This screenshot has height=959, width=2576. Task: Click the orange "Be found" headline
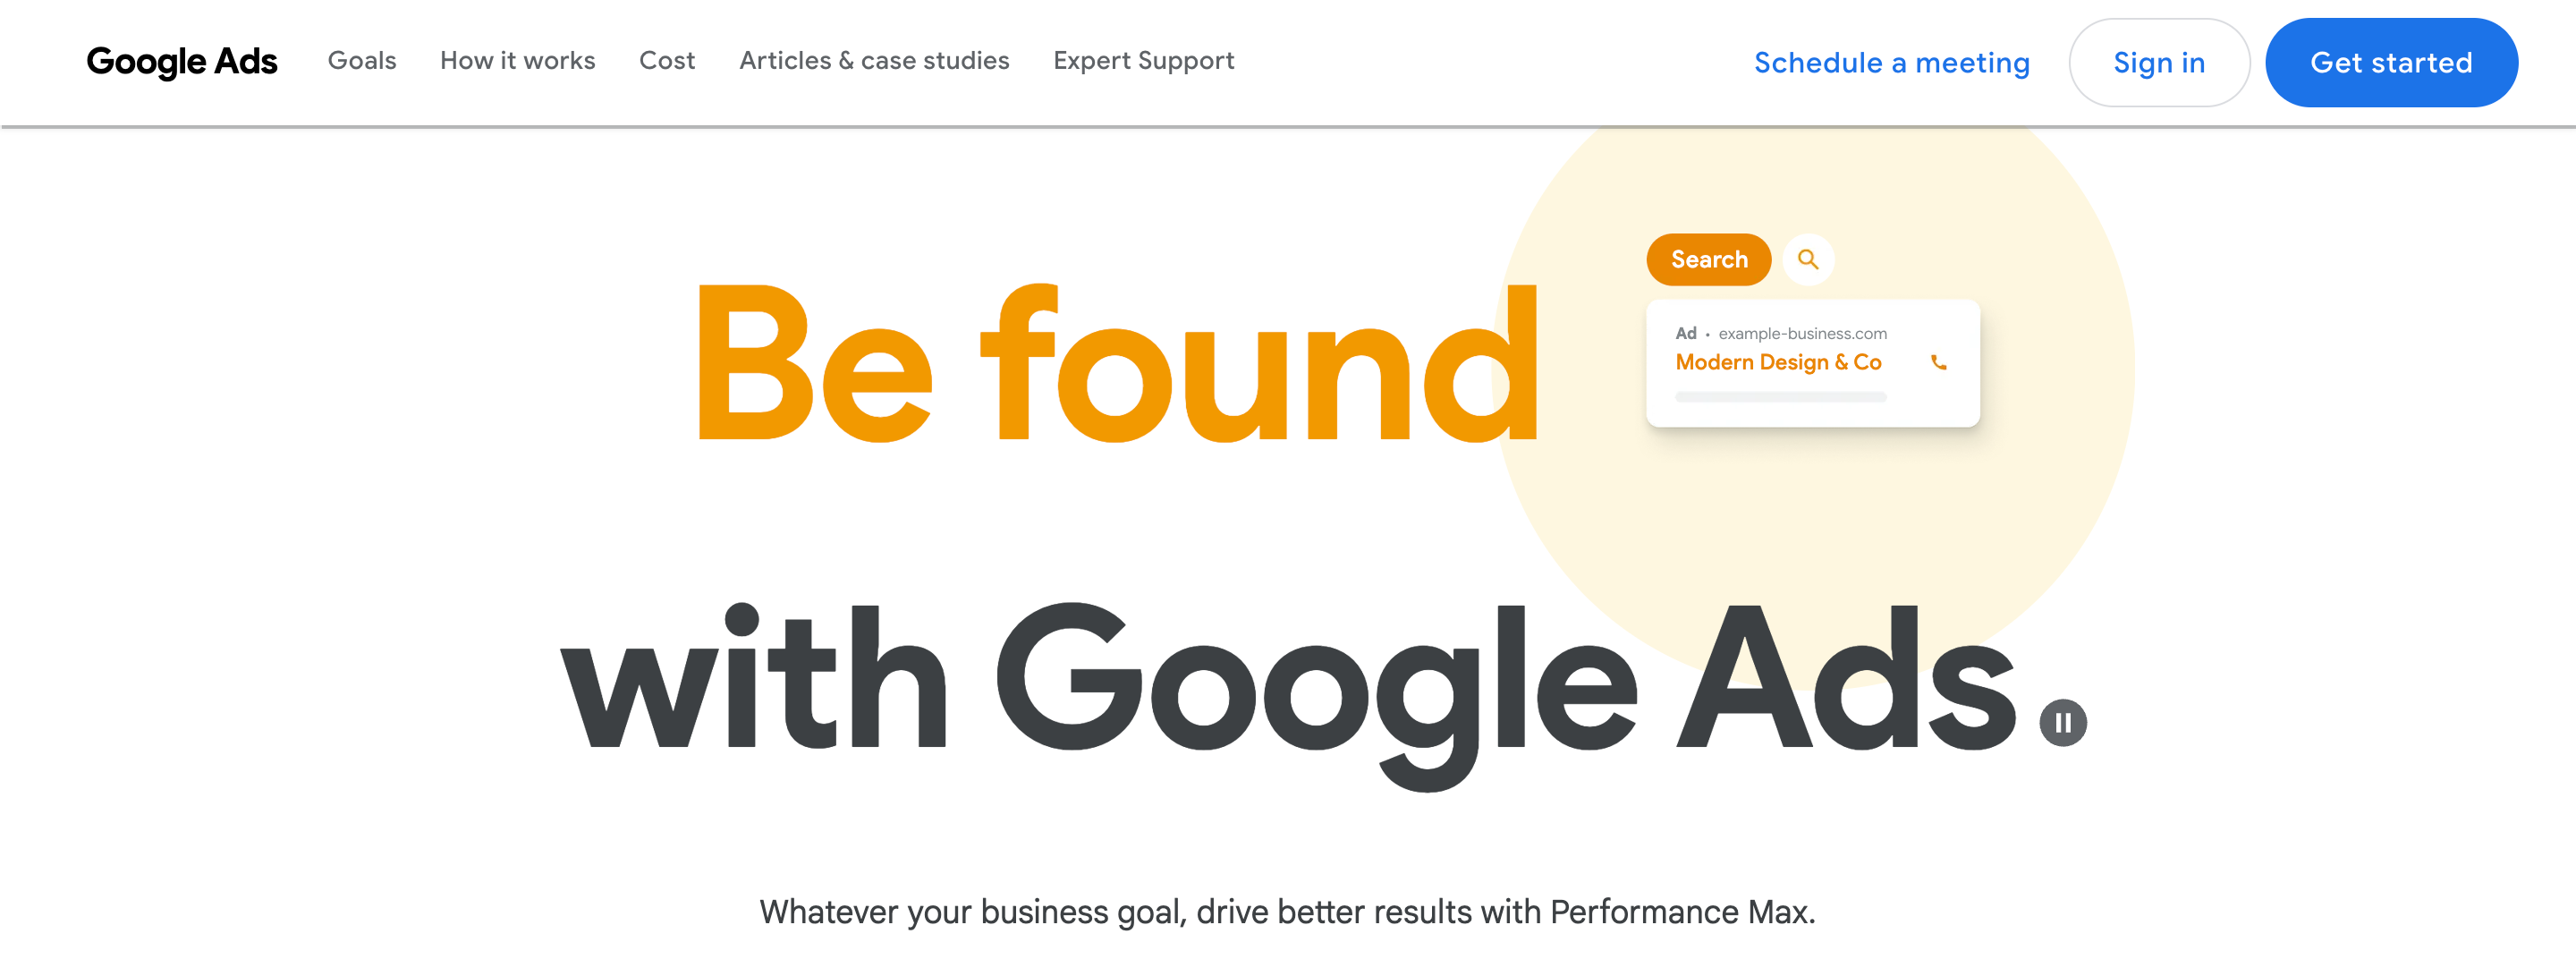click(1116, 365)
